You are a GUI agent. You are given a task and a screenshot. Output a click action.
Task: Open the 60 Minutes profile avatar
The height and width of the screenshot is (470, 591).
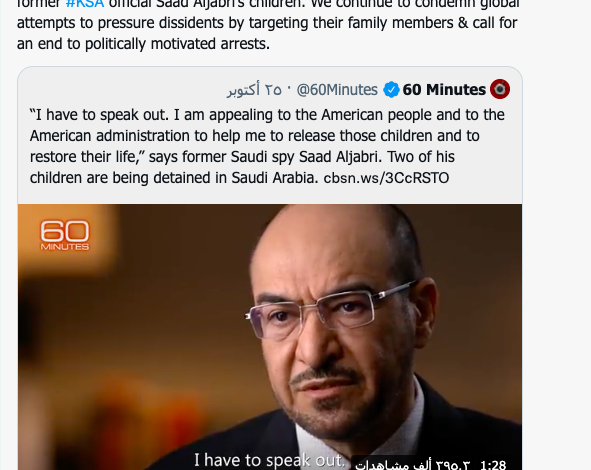click(500, 89)
